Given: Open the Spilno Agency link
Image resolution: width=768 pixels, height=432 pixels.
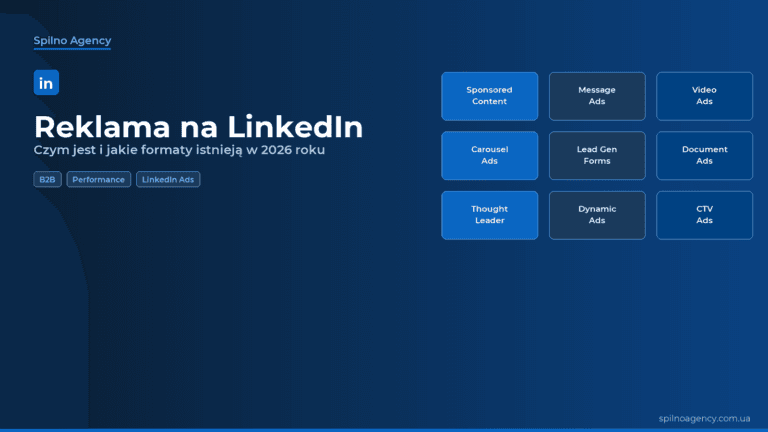Looking at the screenshot, I should pyautogui.click(x=72, y=41).
